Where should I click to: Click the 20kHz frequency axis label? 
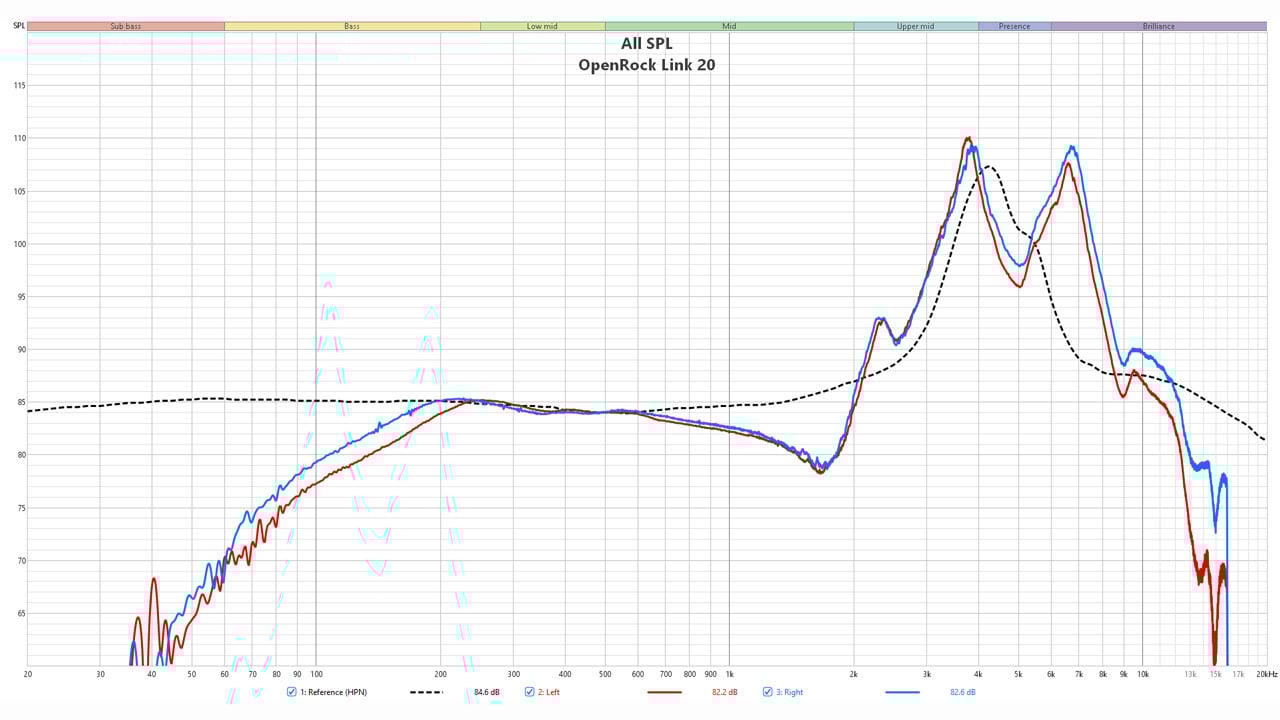(x=1267, y=674)
